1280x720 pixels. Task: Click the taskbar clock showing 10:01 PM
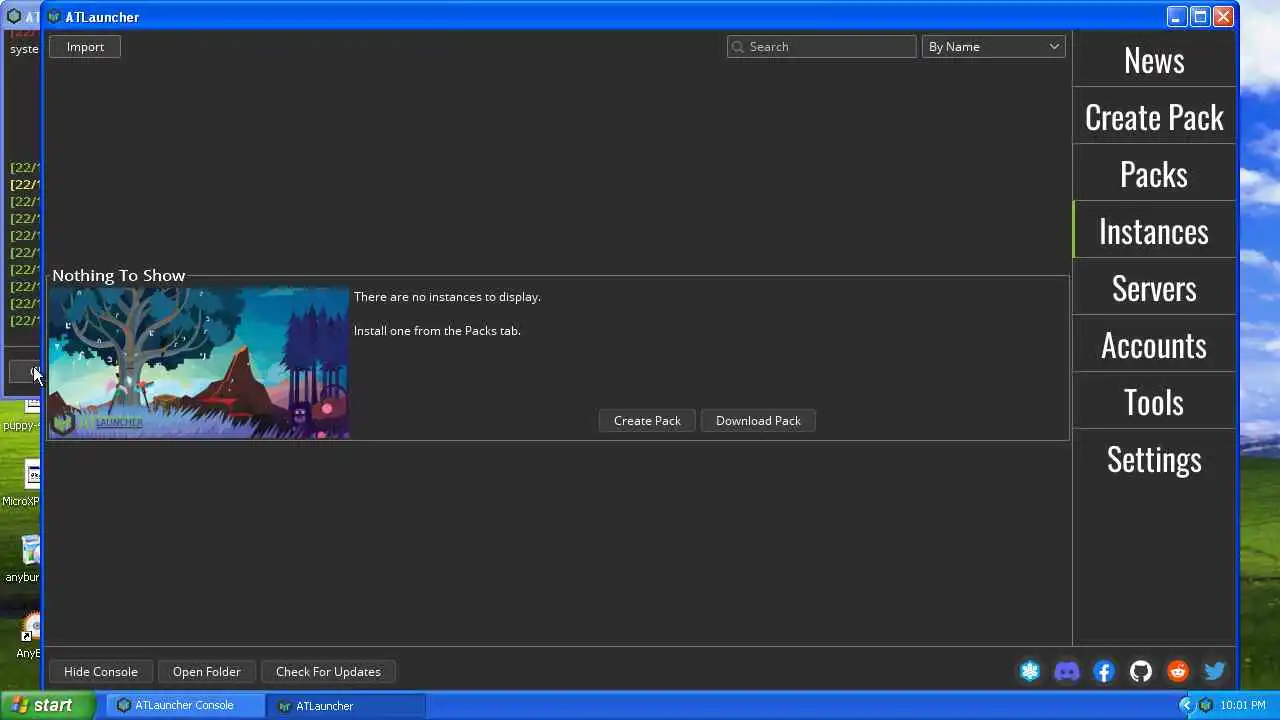pyautogui.click(x=1243, y=706)
